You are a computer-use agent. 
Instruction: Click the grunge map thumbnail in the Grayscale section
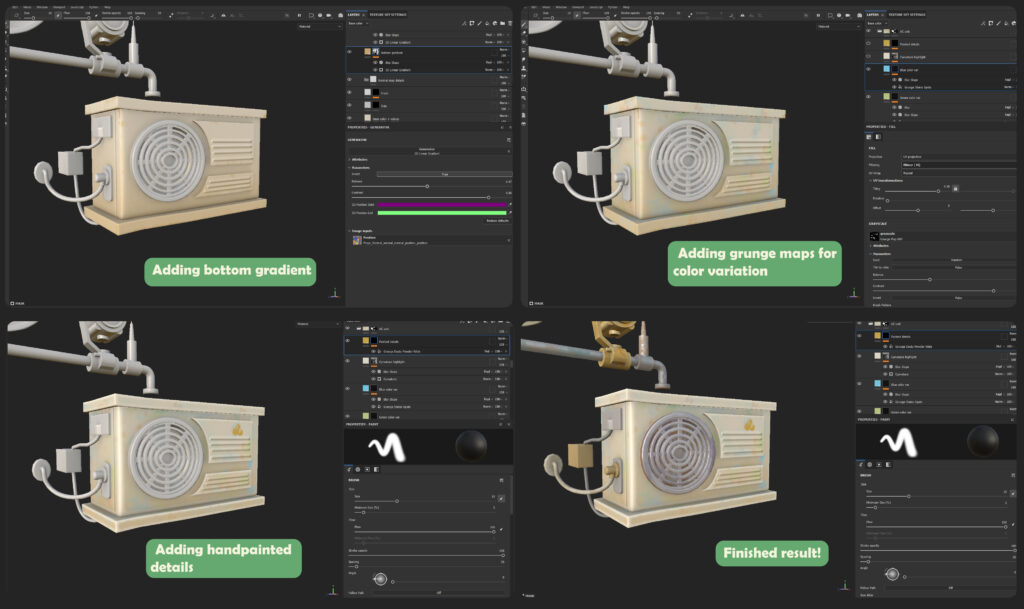coord(872,234)
